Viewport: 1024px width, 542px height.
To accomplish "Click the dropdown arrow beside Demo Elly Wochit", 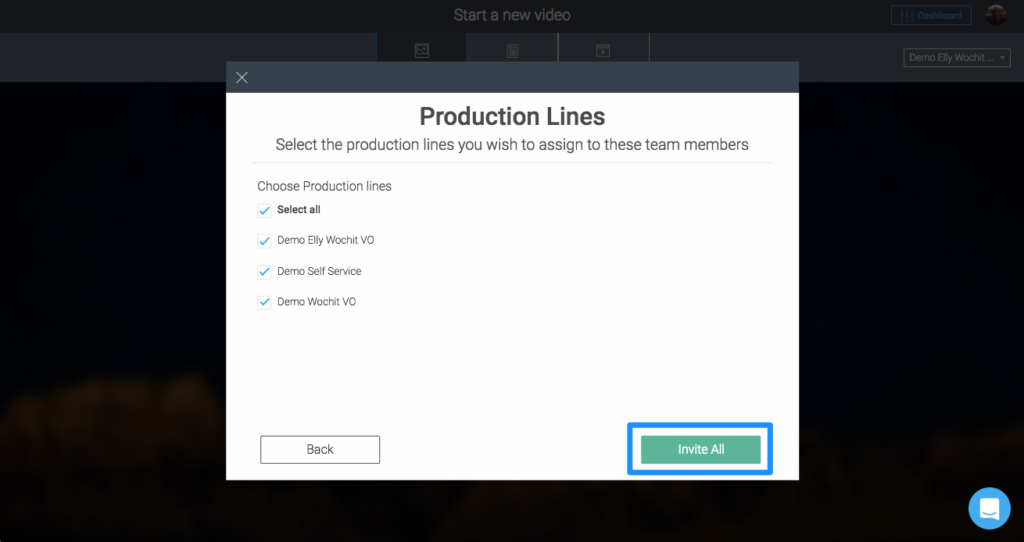I will point(1002,58).
